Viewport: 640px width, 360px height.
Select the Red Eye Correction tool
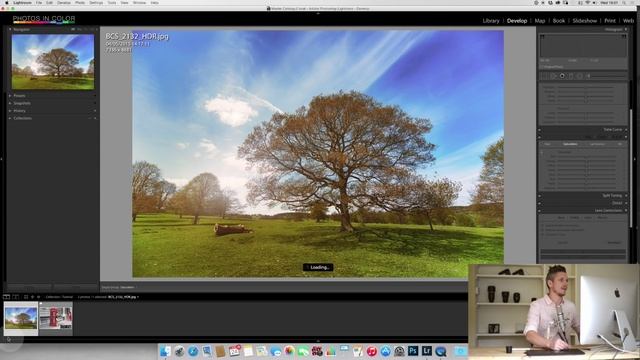click(x=562, y=76)
